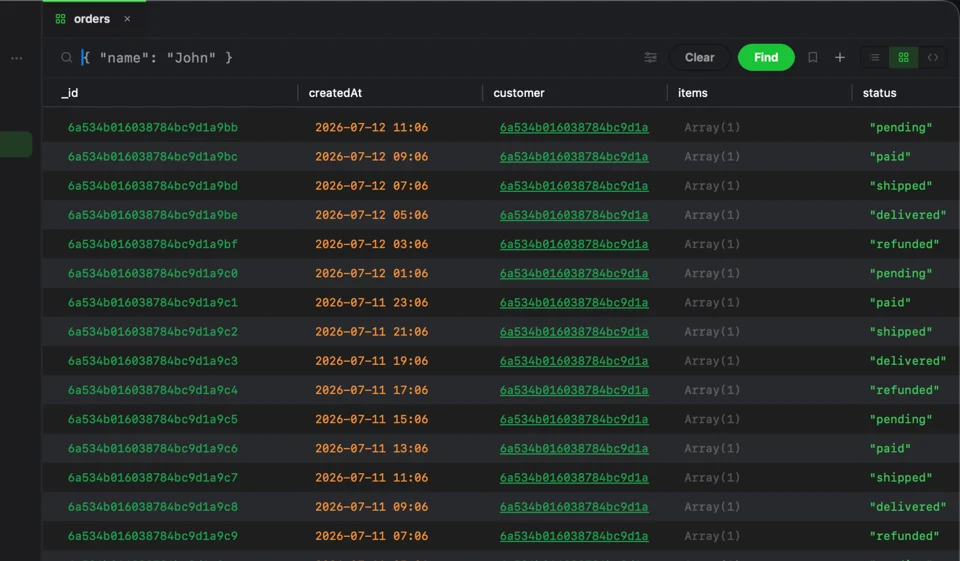
Task: Close the orders tab
Action: [127, 19]
